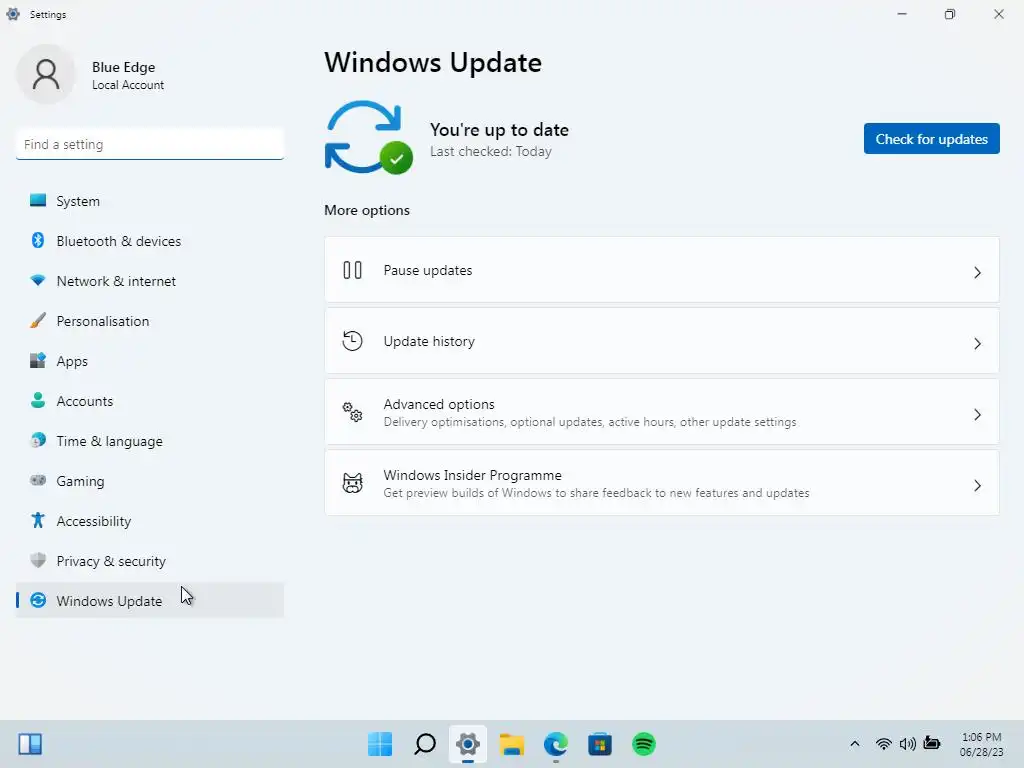Select the Advanced options label

click(x=439, y=404)
